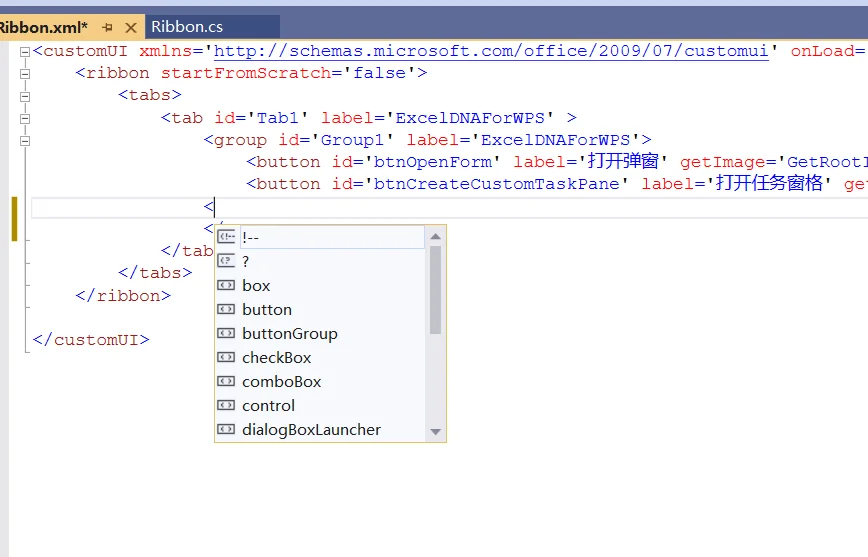The height and width of the screenshot is (557, 868).
Task: Place cursor on startFromScratch attribute
Action: point(246,73)
